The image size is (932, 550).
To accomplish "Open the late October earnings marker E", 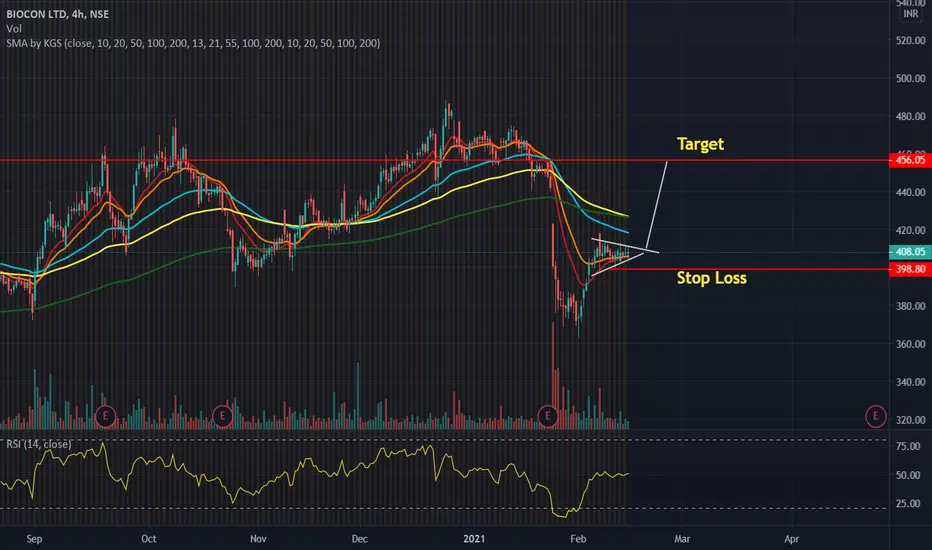I will coord(222,416).
